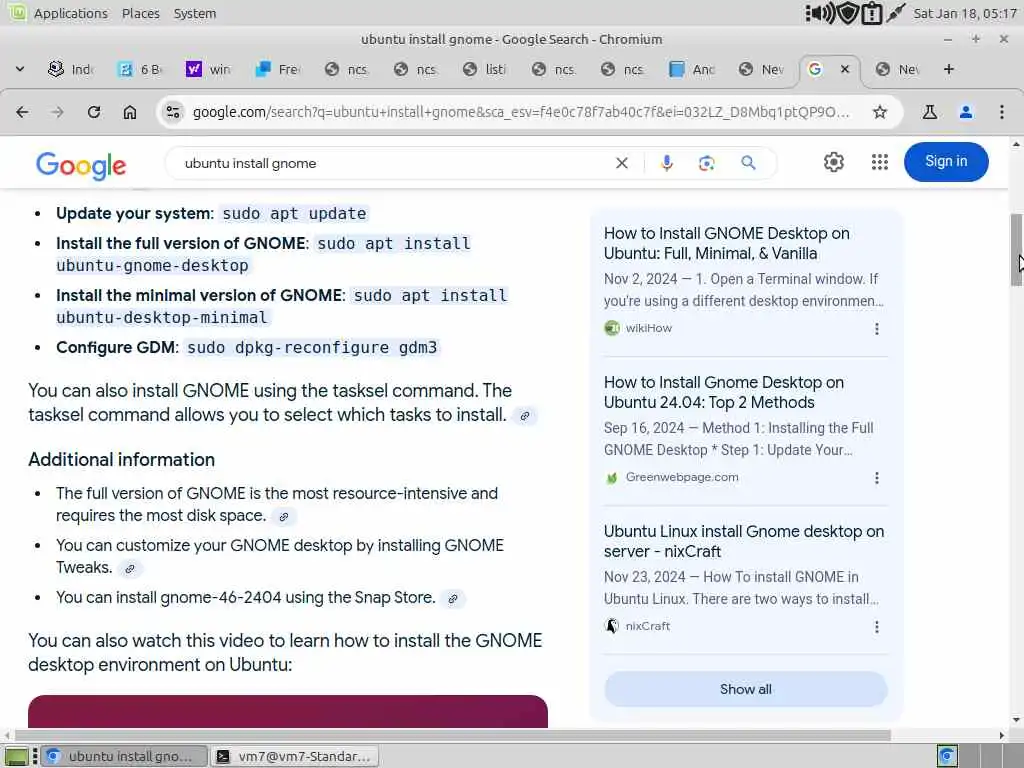The height and width of the screenshot is (768, 1024).
Task: Click the Chromium icon at taskbar right
Action: pyautogui.click(x=947, y=756)
